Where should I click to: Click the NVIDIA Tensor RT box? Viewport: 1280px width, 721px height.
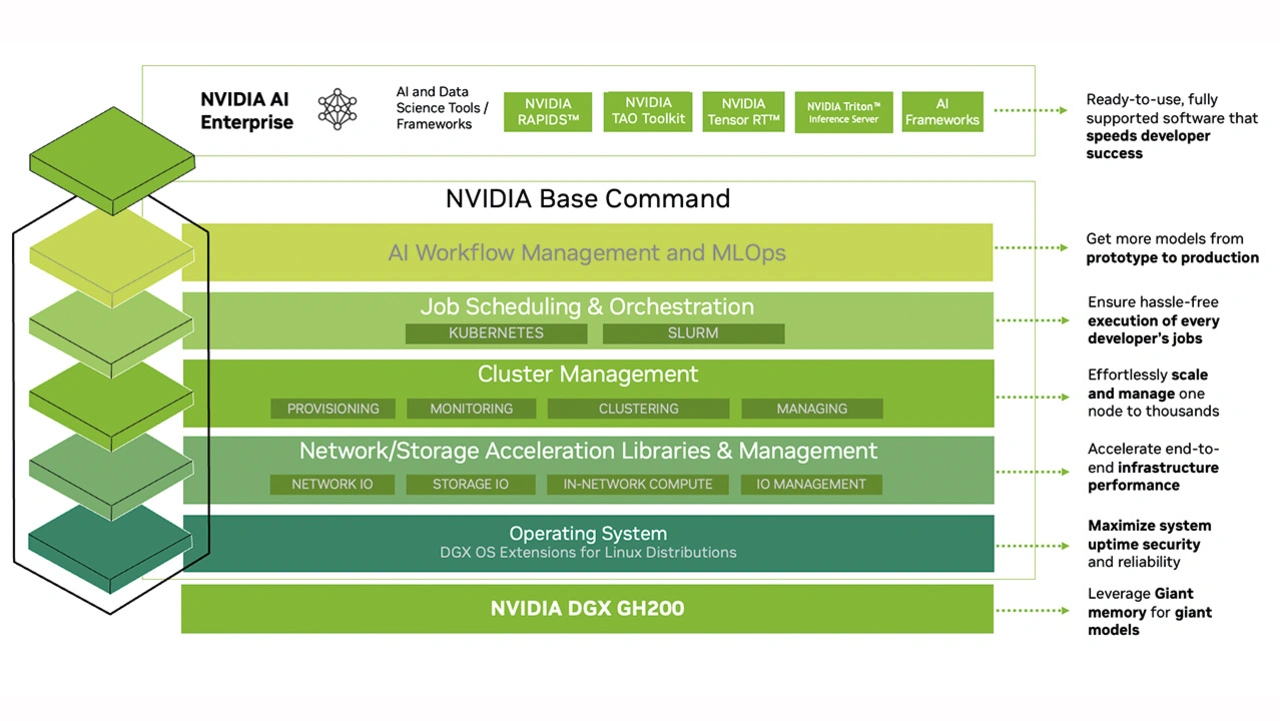click(743, 111)
